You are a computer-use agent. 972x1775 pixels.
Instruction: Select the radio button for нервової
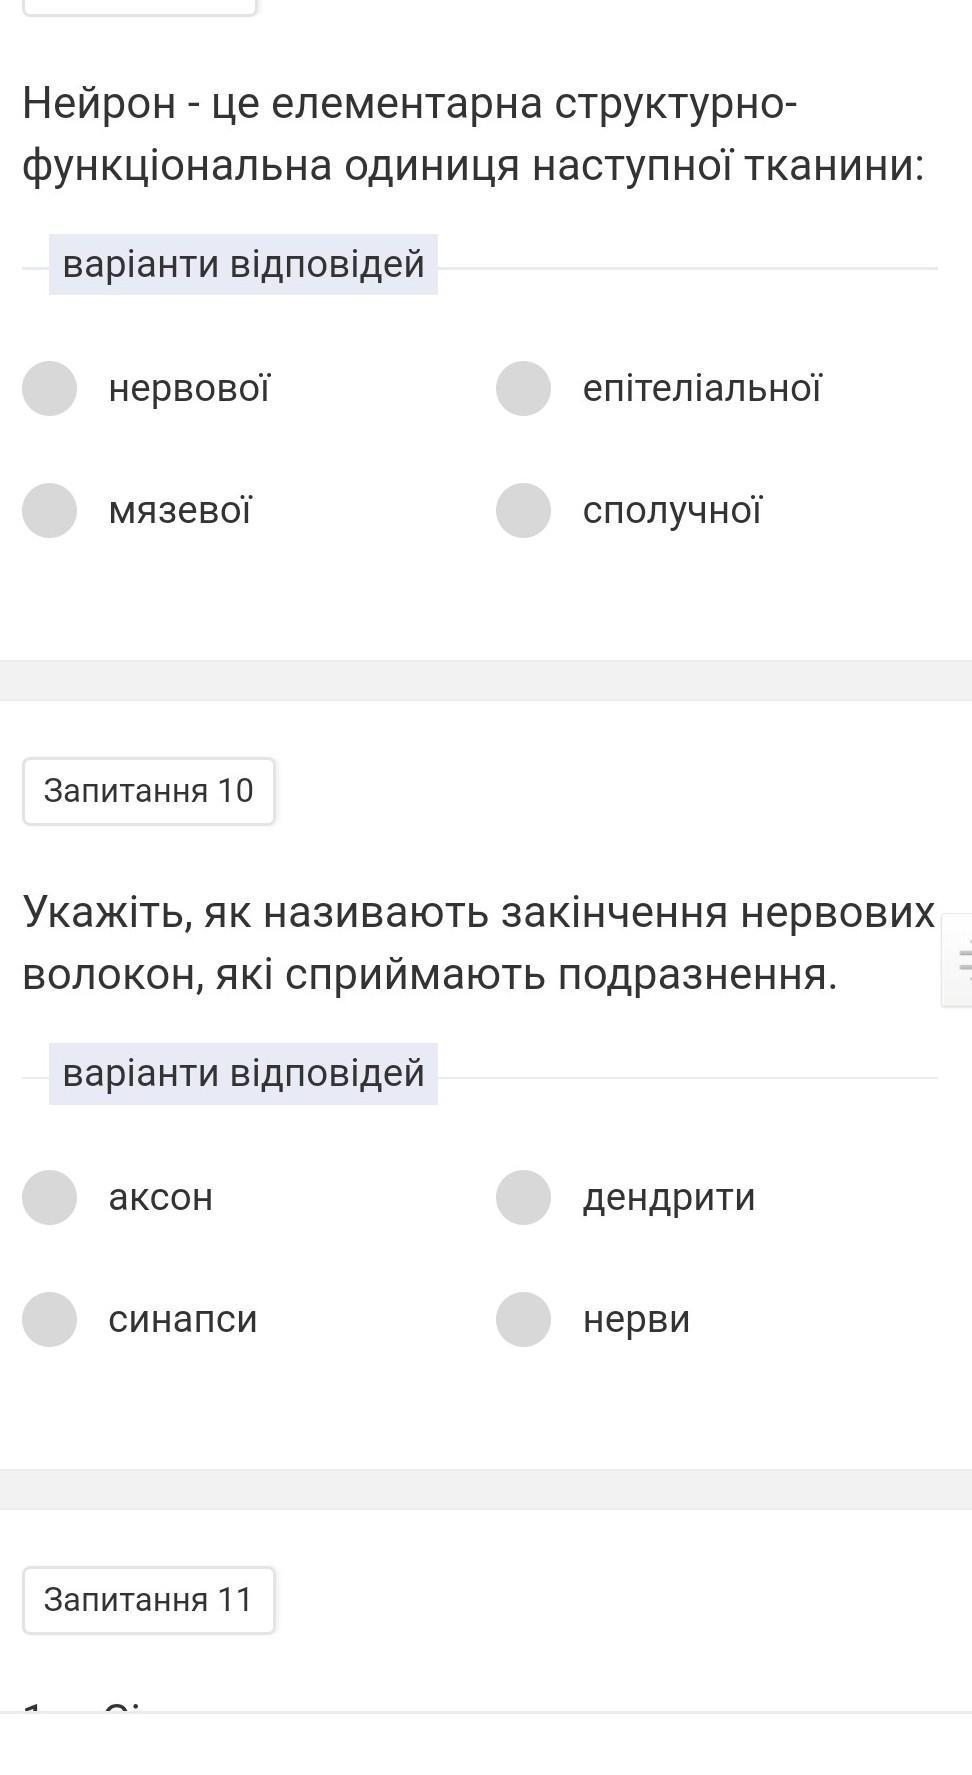(50, 388)
